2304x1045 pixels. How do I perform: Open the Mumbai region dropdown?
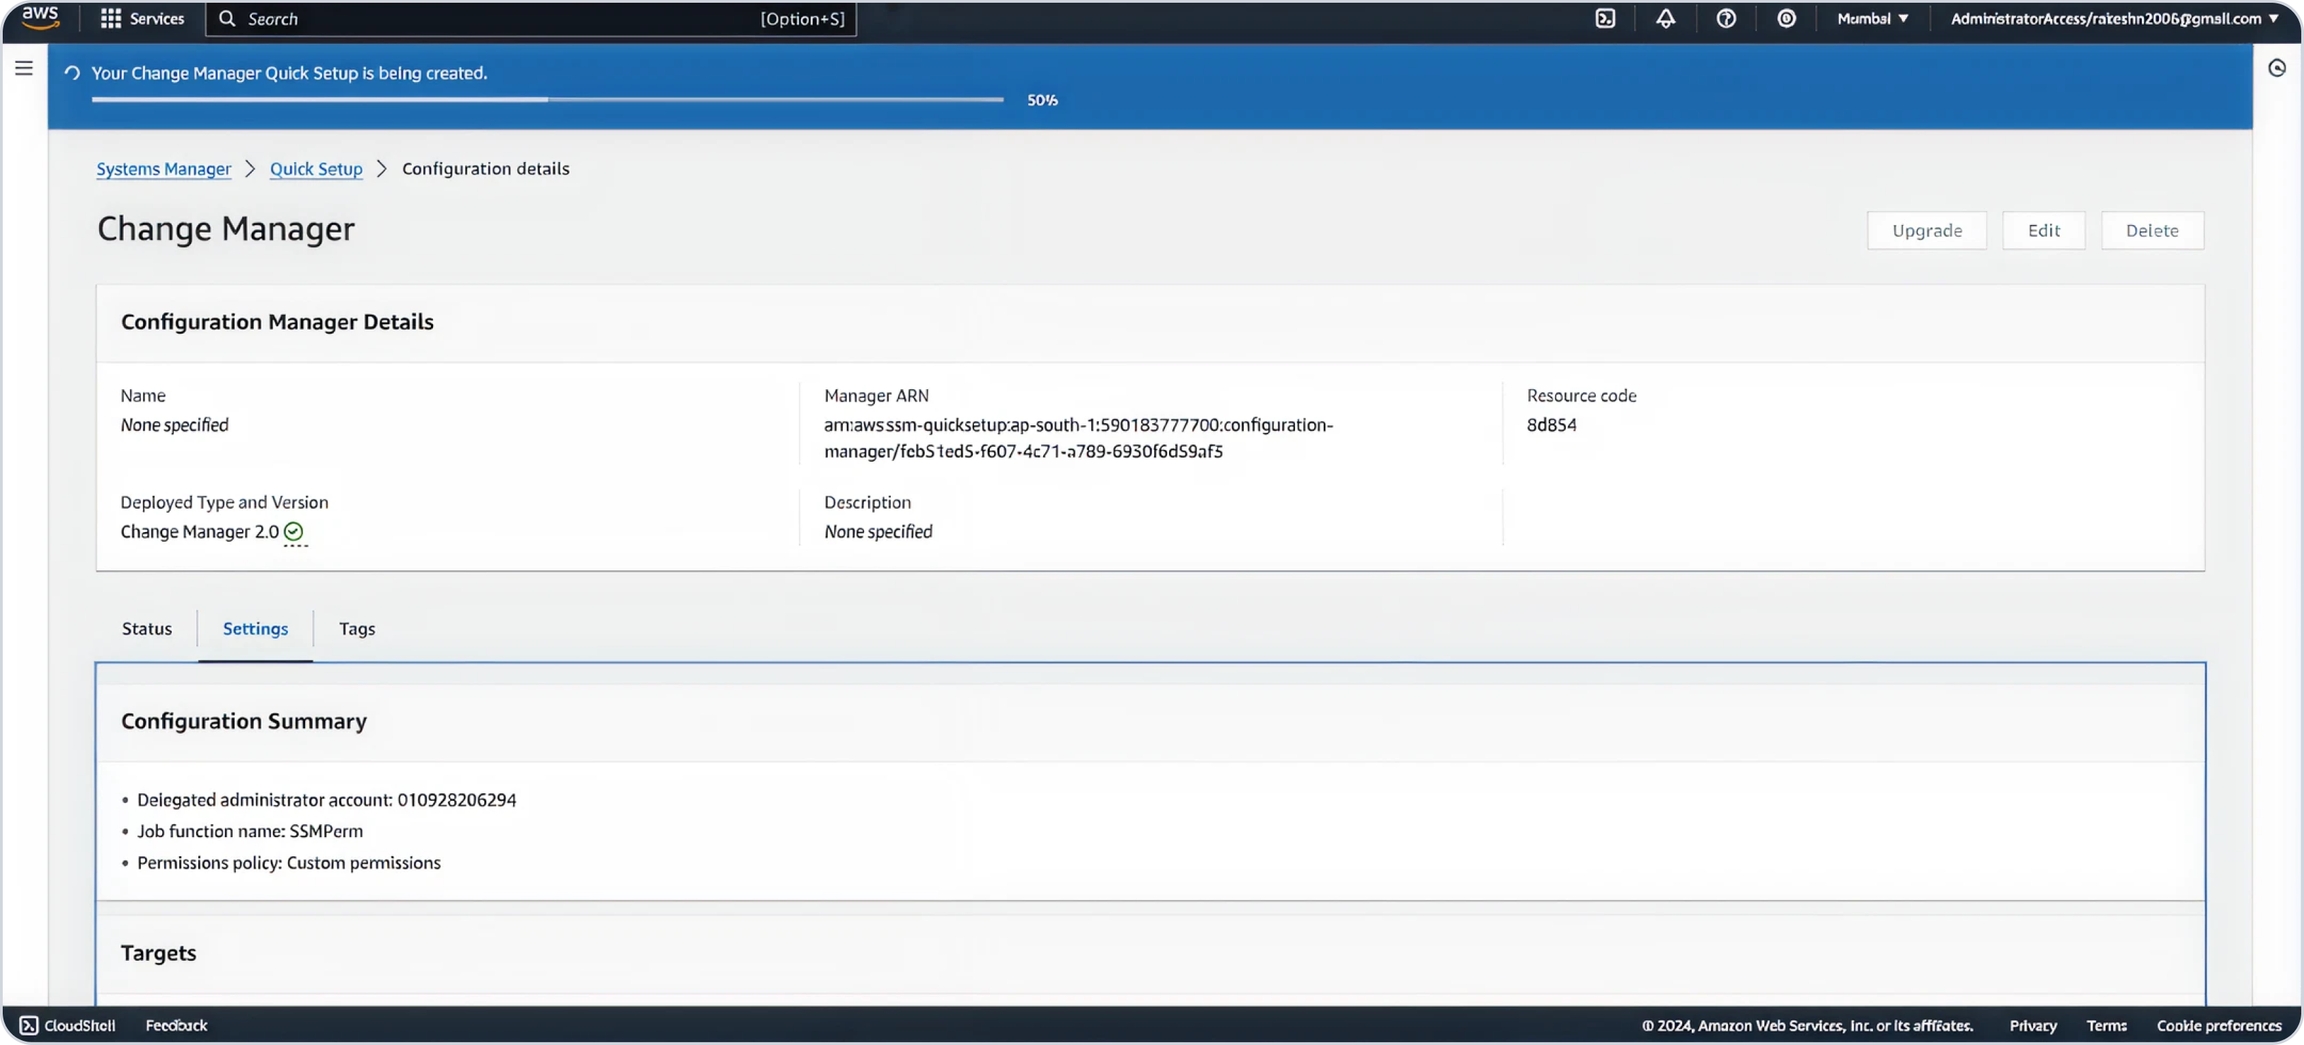point(1872,19)
